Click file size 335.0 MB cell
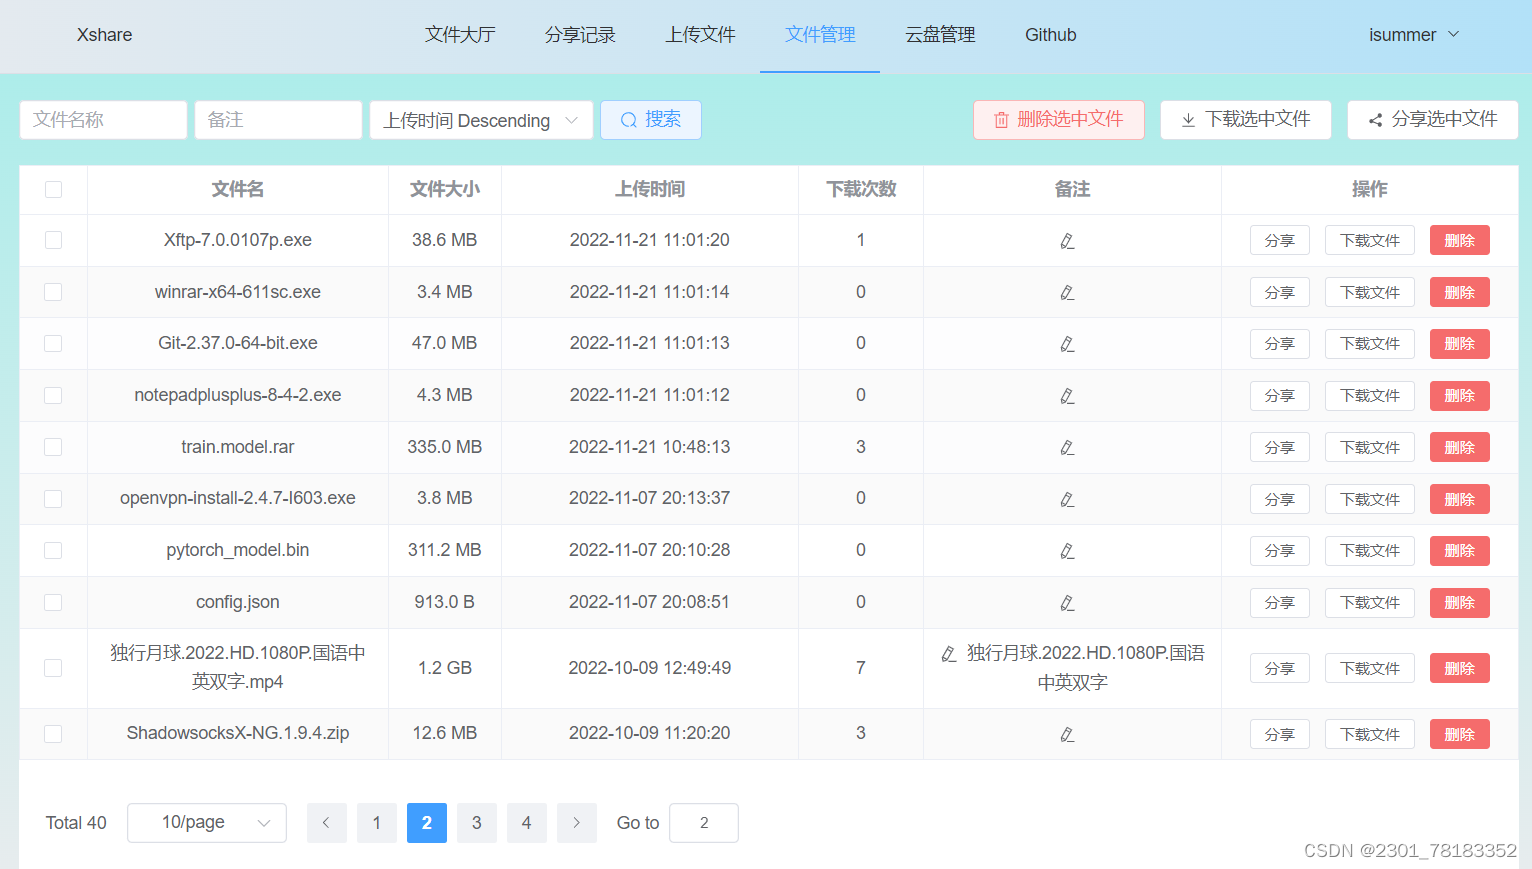Viewport: 1532px width, 869px height. point(445,447)
